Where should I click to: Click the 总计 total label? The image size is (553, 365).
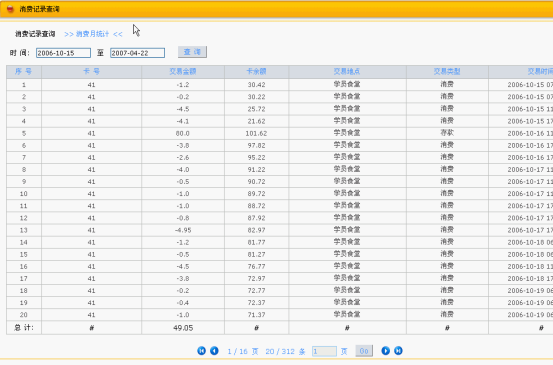coord(24,328)
